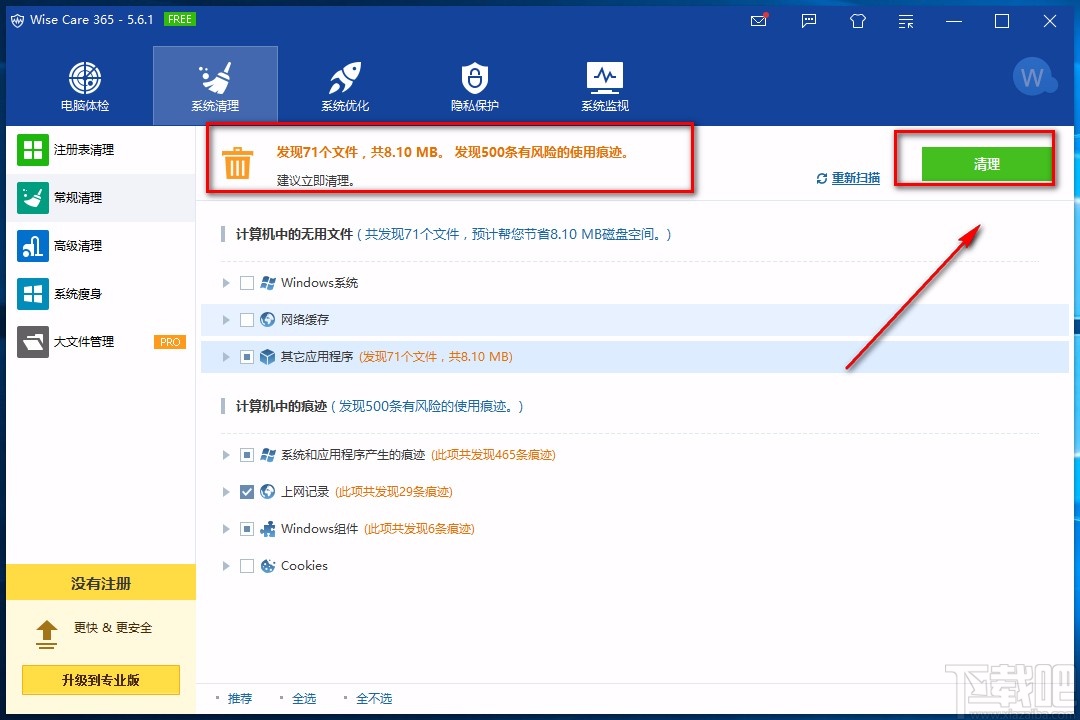Click the 重新扫描 link
The image size is (1080, 720).
855,178
